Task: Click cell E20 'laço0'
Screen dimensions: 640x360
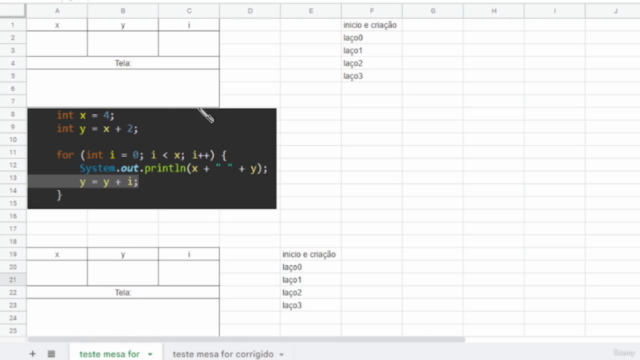Action: click(x=311, y=267)
